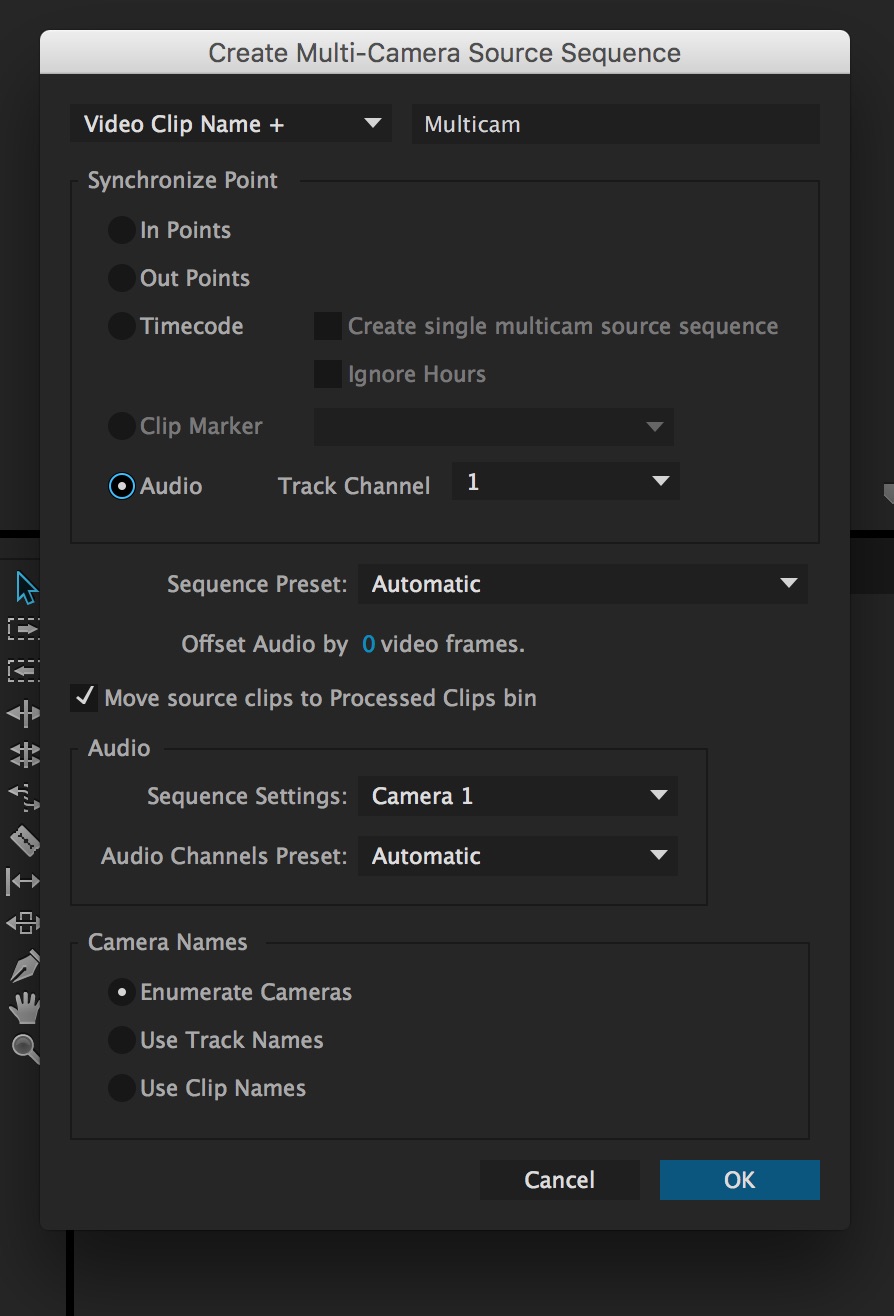Open the Track Channel dropdown
This screenshot has height=1316, width=894.
tap(566, 482)
